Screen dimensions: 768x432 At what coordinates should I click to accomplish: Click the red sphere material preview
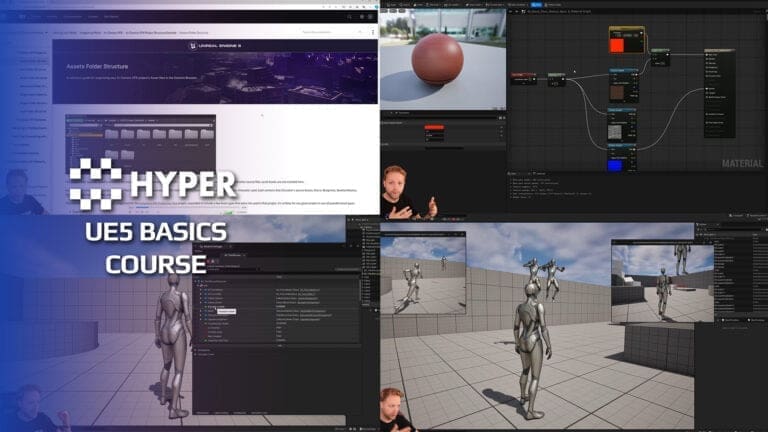coord(437,60)
